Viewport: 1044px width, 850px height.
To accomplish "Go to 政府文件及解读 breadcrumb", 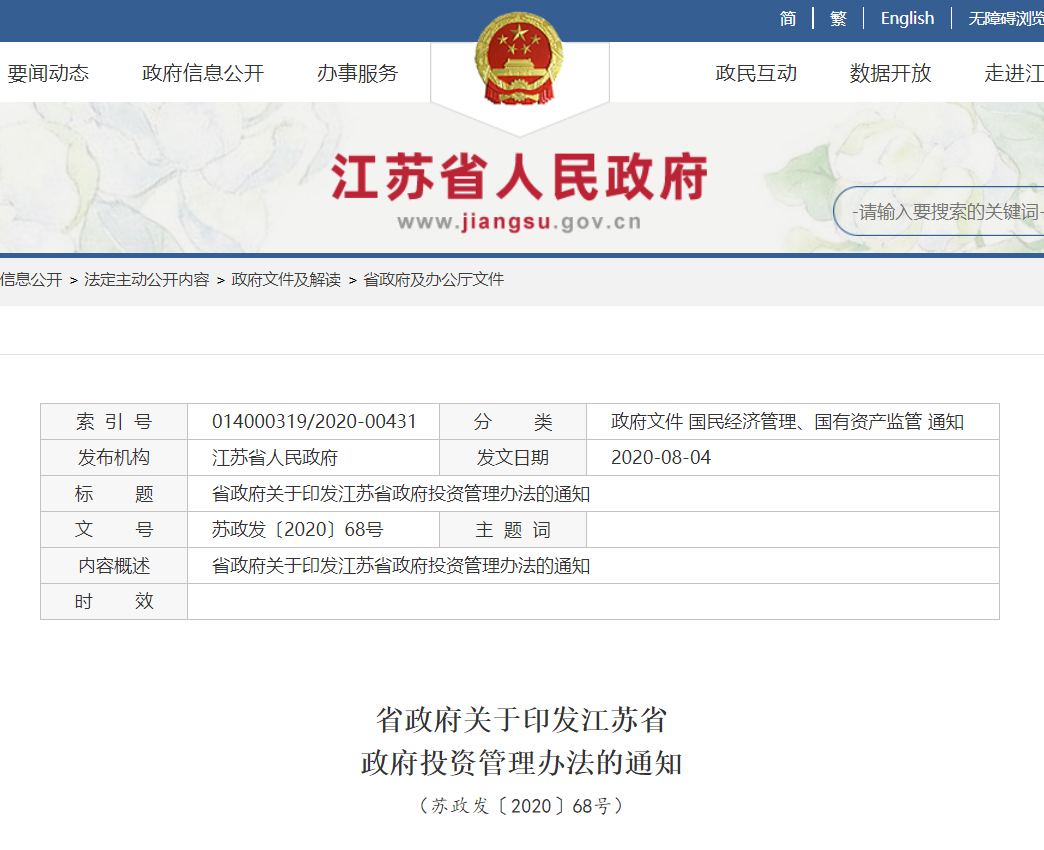I will coord(286,280).
